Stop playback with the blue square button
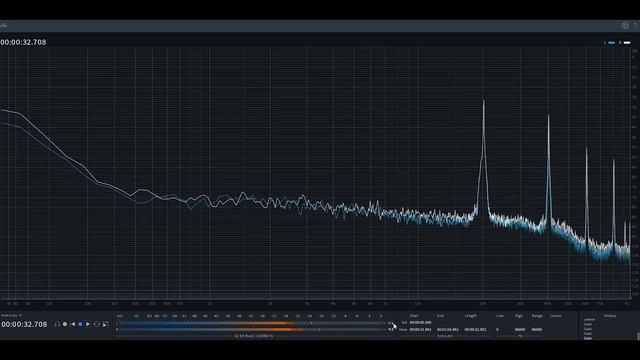Image resolution: width=640 pixels, height=360 pixels. point(80,324)
